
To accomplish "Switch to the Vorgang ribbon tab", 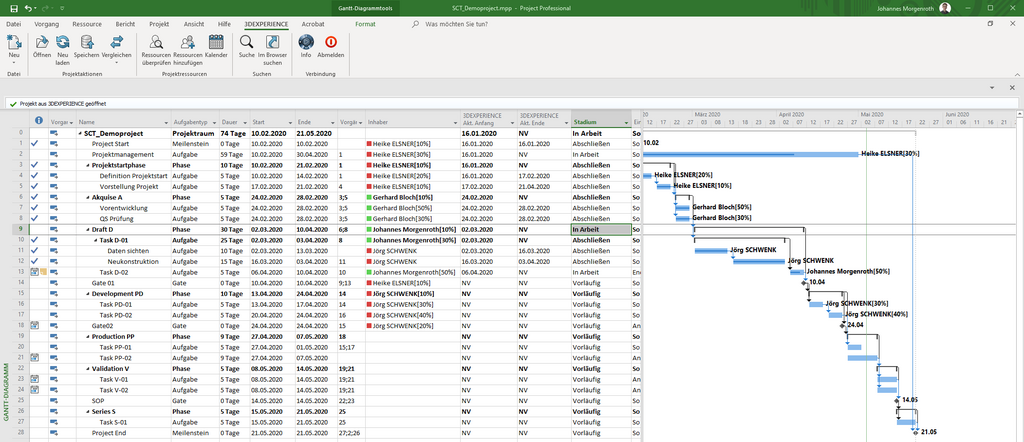I will (47, 24).
